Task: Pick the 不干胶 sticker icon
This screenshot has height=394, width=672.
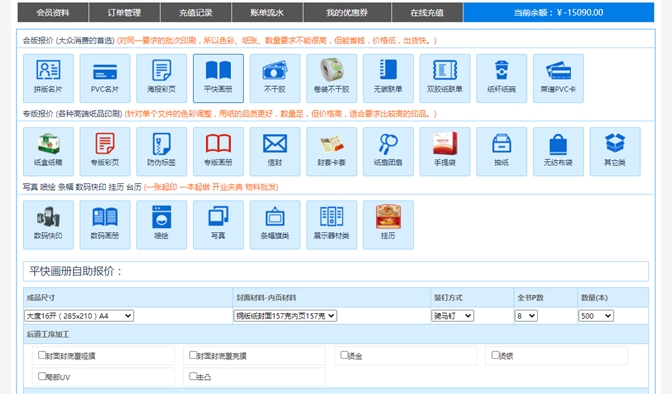Action: (275, 78)
